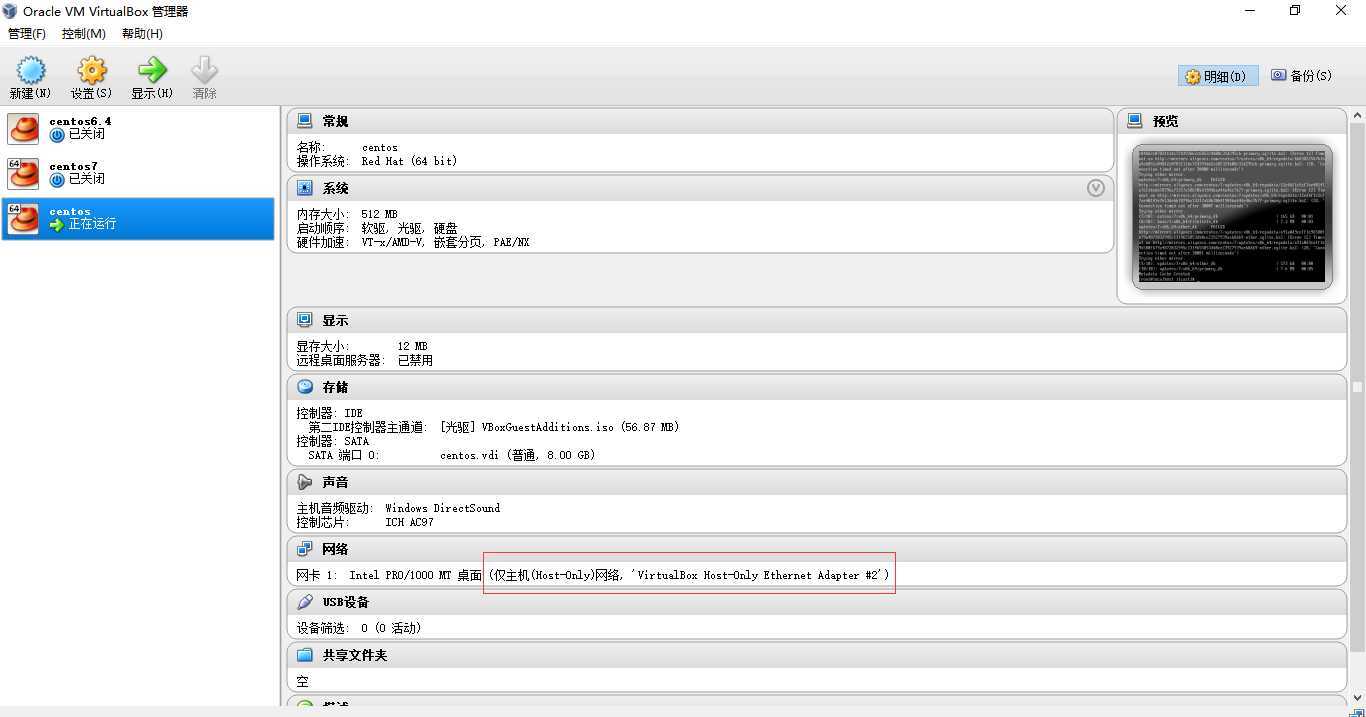1366x717 pixels.
Task: Click the VM preview thumbnail
Action: 1232,216
